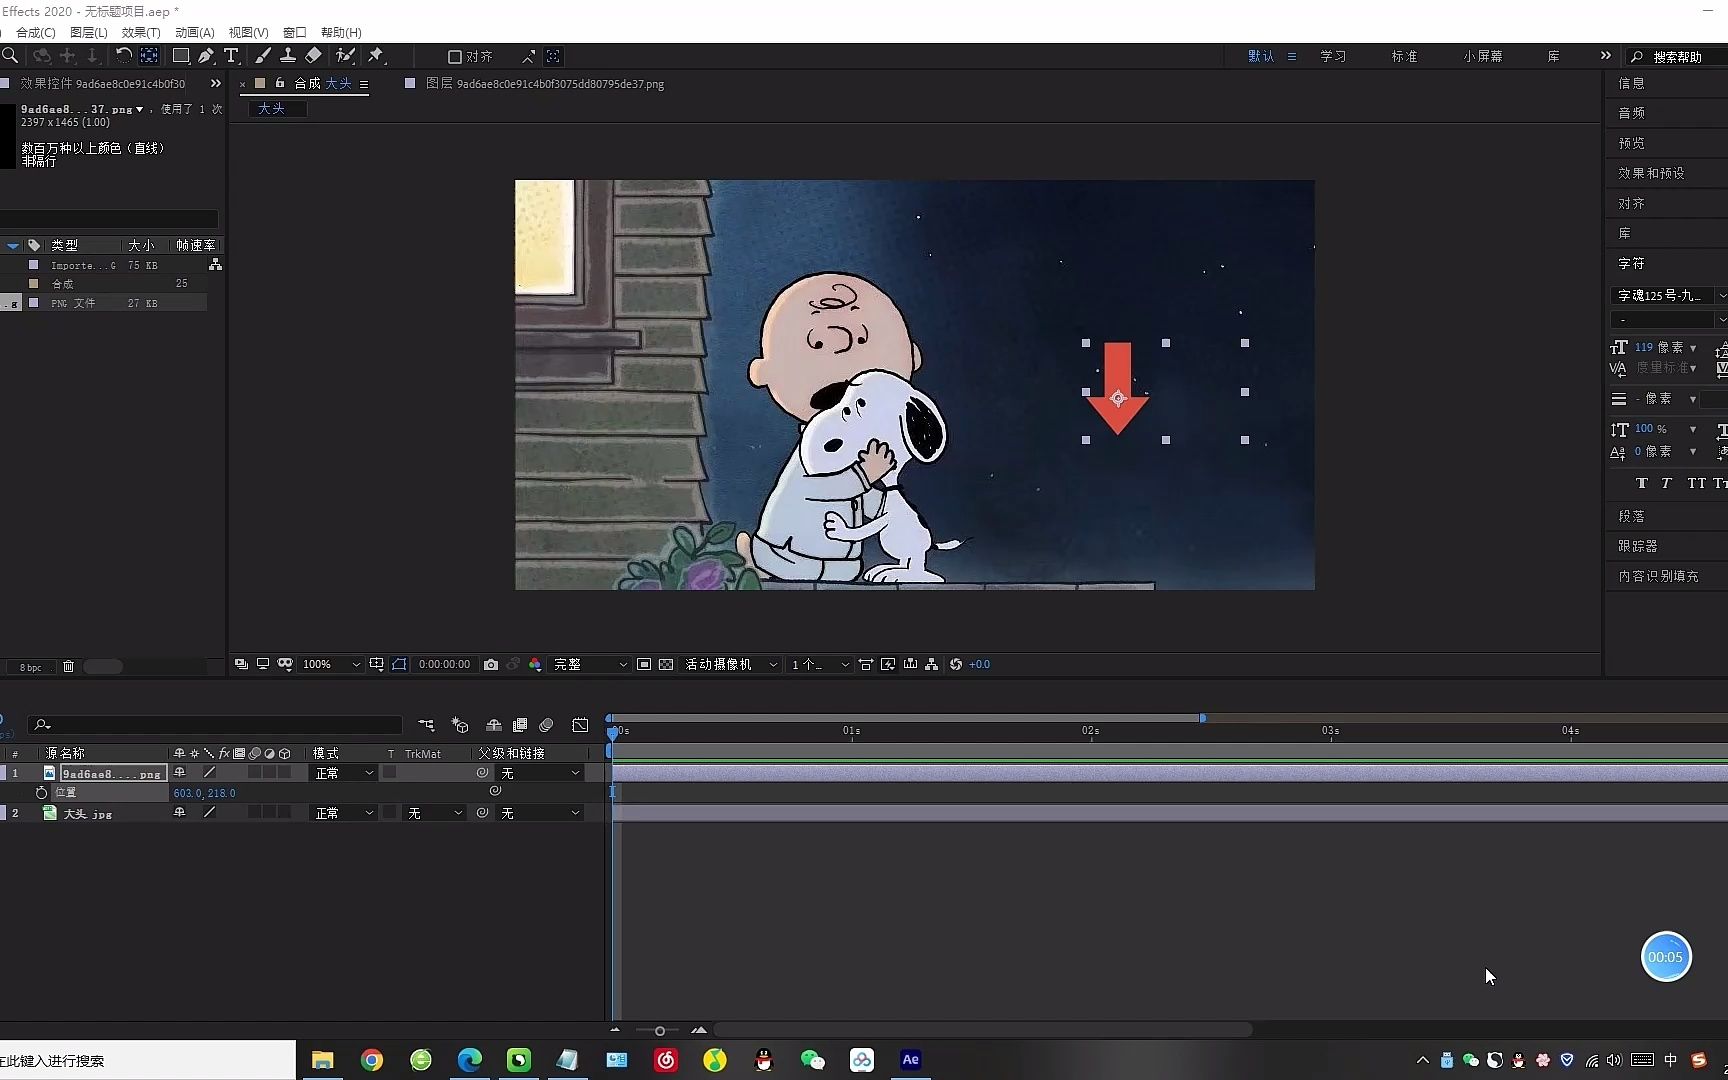Open the view layout 1个 dropdown
The image size is (1728, 1080).
pyautogui.click(x=820, y=664)
